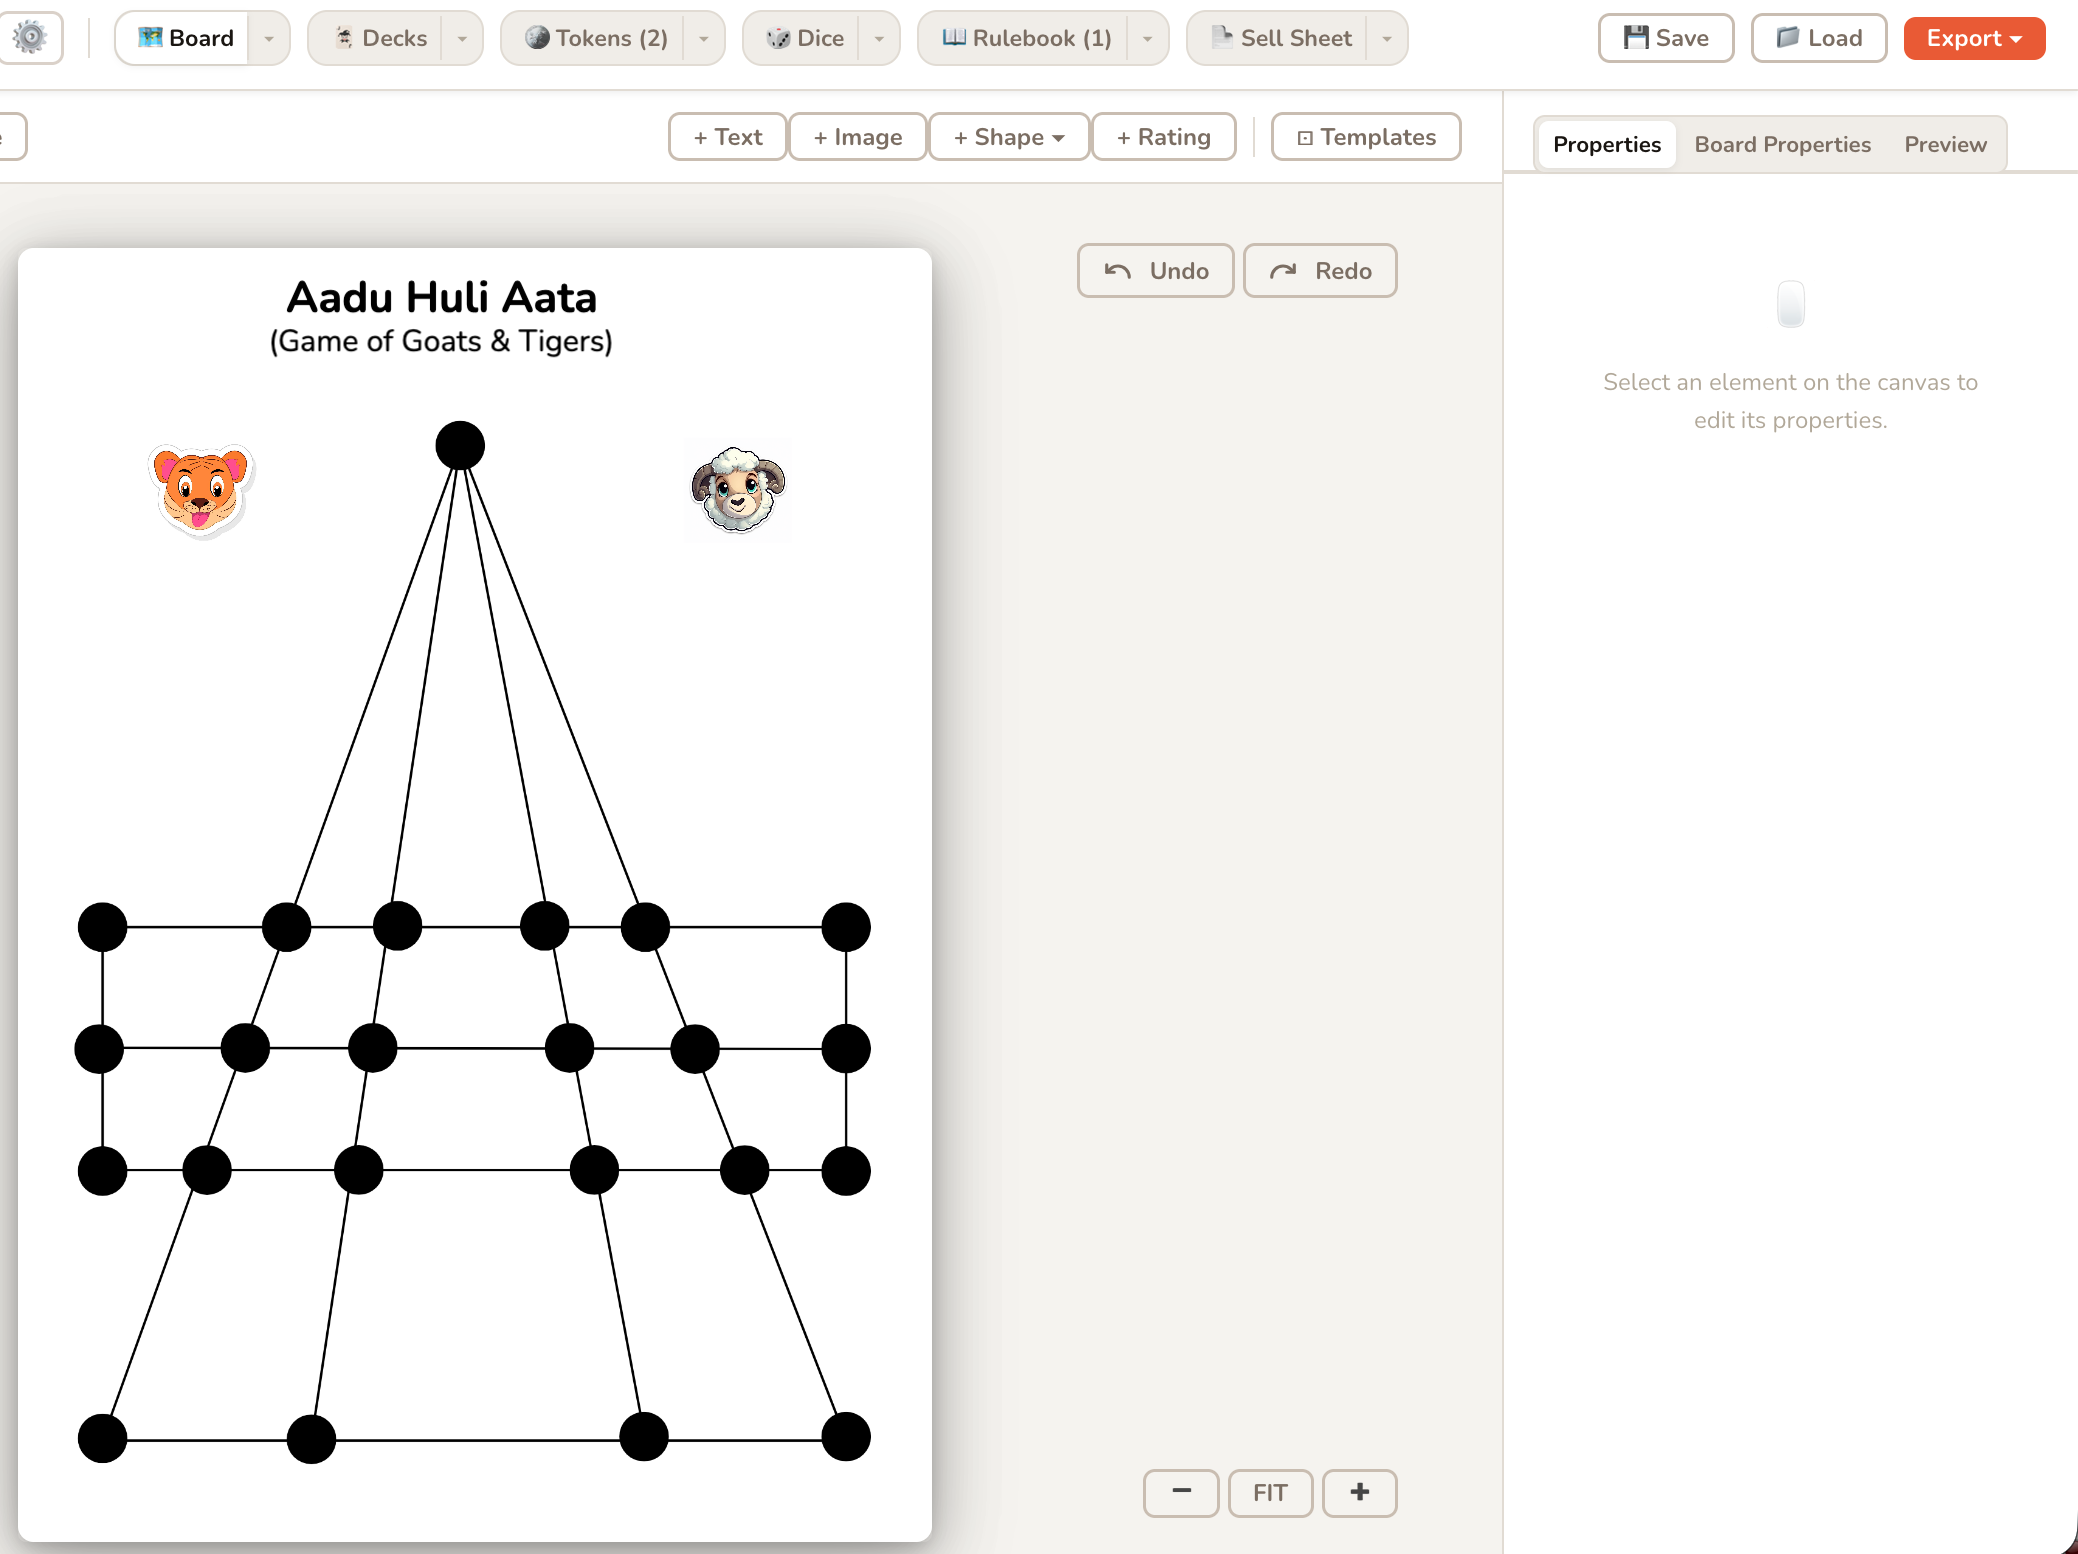
Task: Switch to the Preview tab
Action: pos(1945,144)
